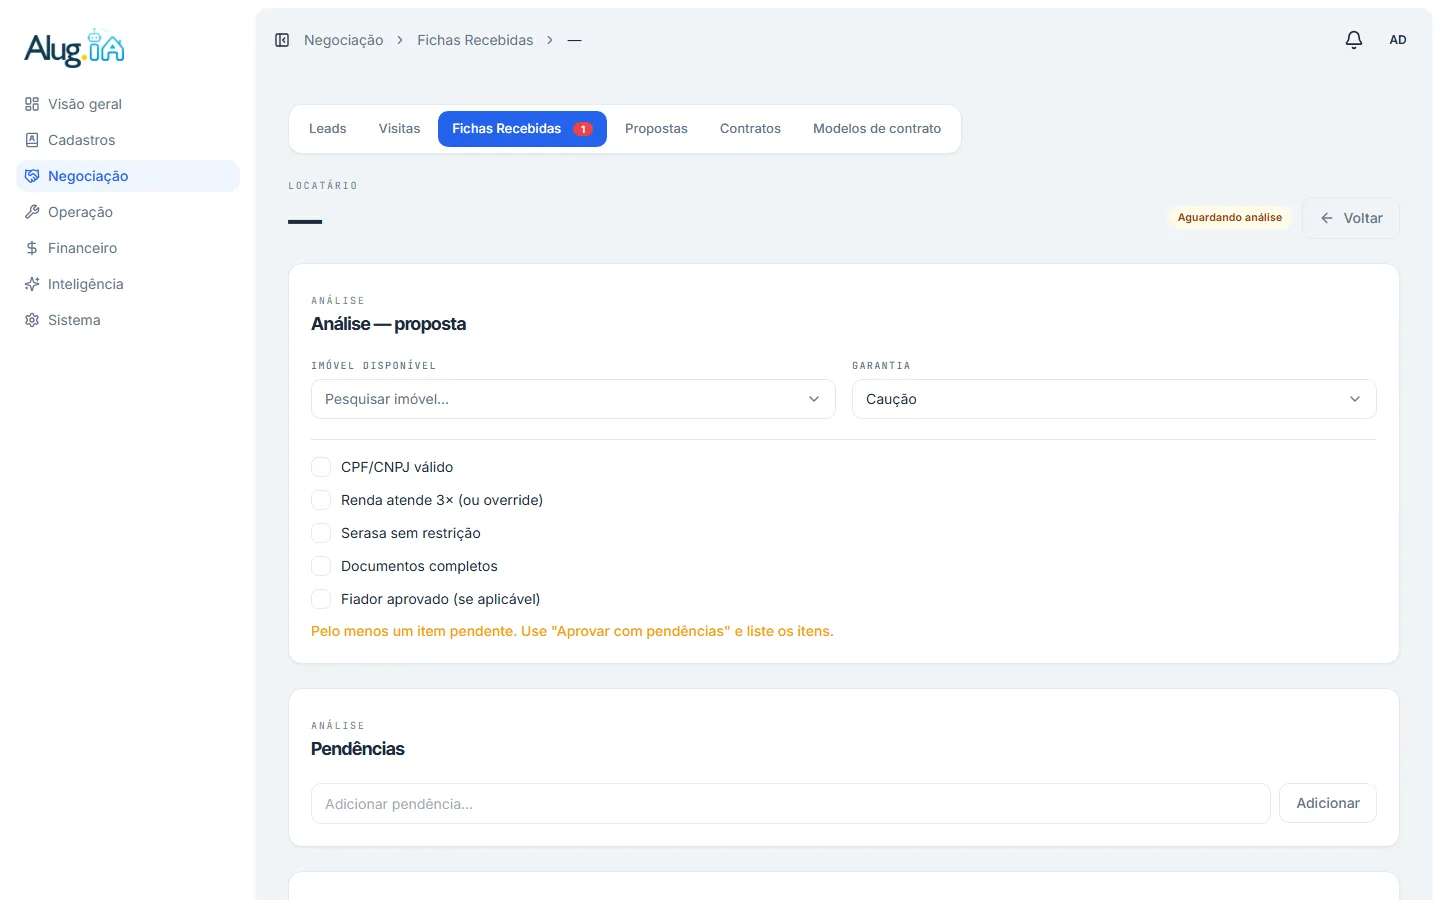
Task: Check the CPF/CNPJ válido checkbox
Action: click(321, 467)
